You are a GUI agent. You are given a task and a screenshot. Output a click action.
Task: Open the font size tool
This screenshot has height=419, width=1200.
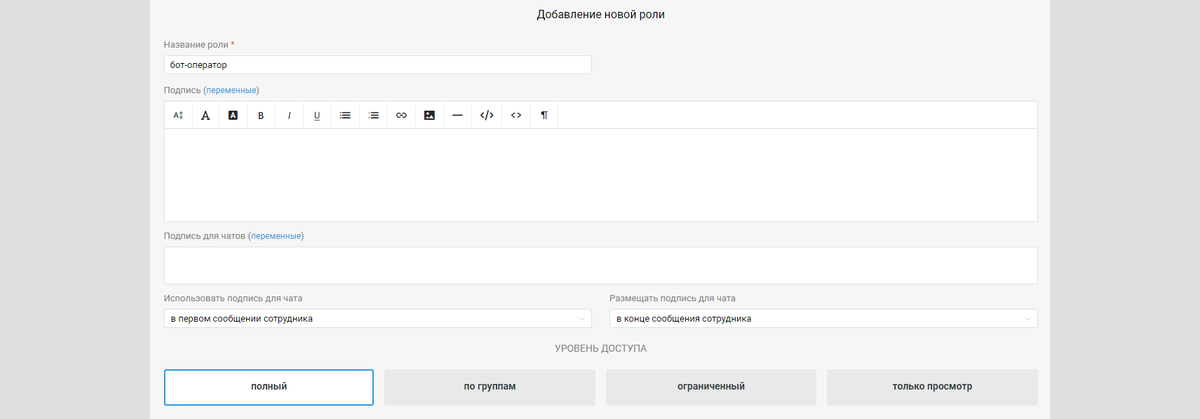coord(178,115)
